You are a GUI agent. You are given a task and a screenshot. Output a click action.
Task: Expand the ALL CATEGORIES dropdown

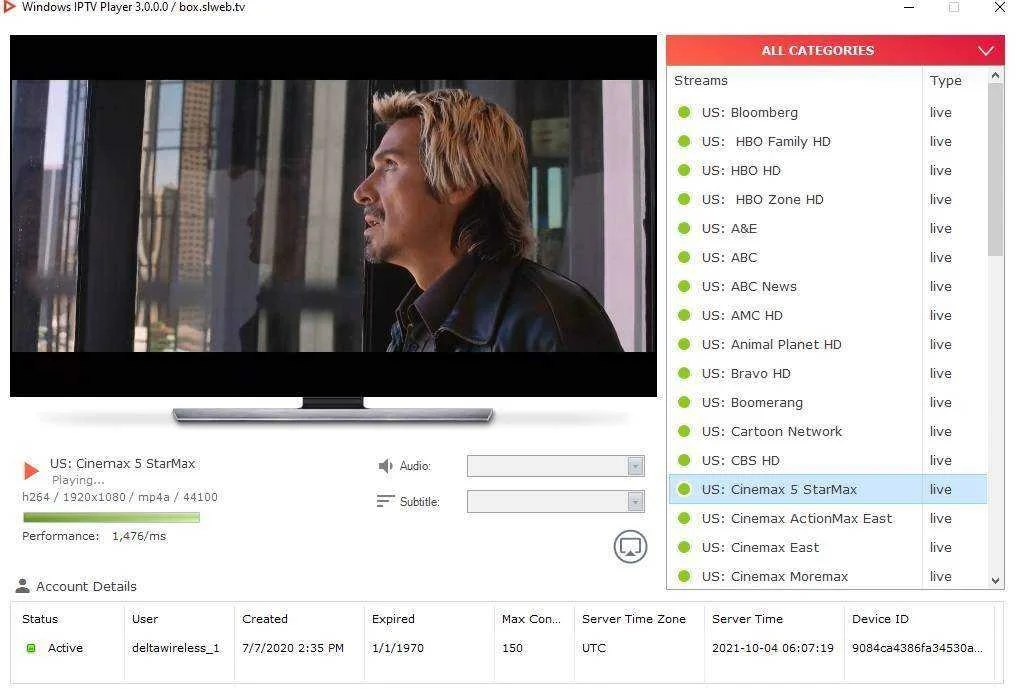point(835,50)
